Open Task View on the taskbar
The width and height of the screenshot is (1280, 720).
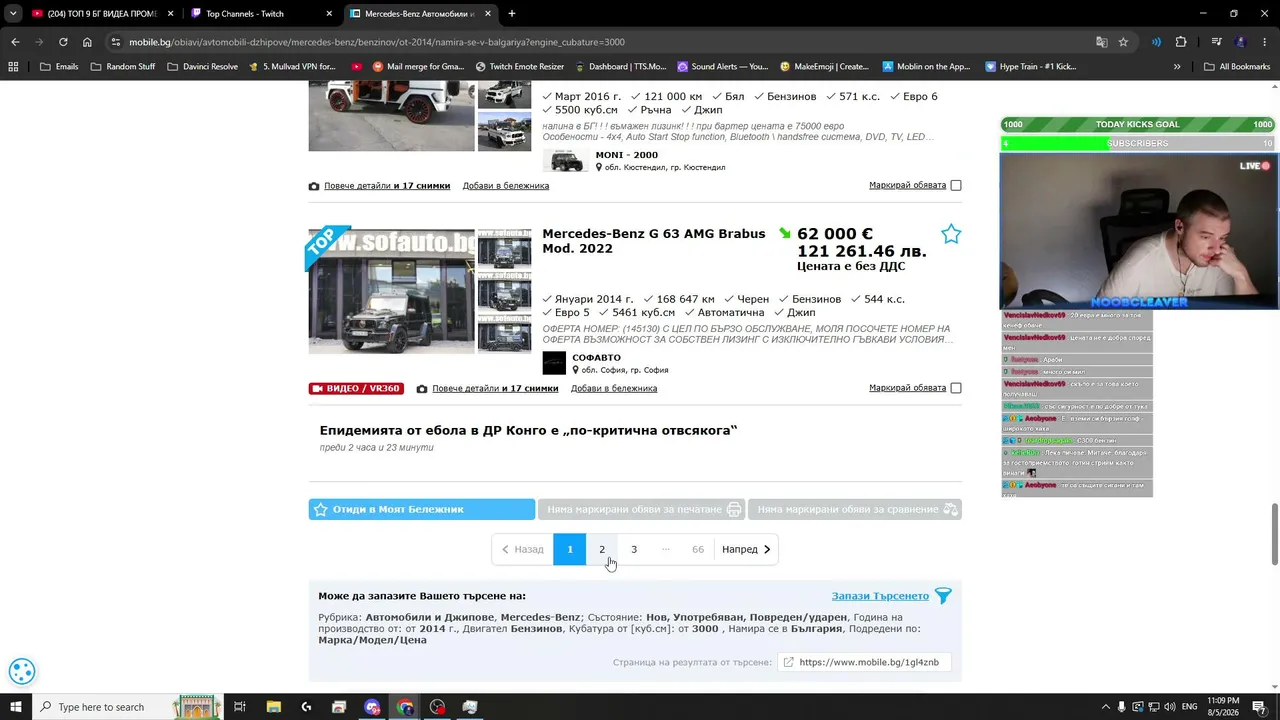[x=240, y=707]
